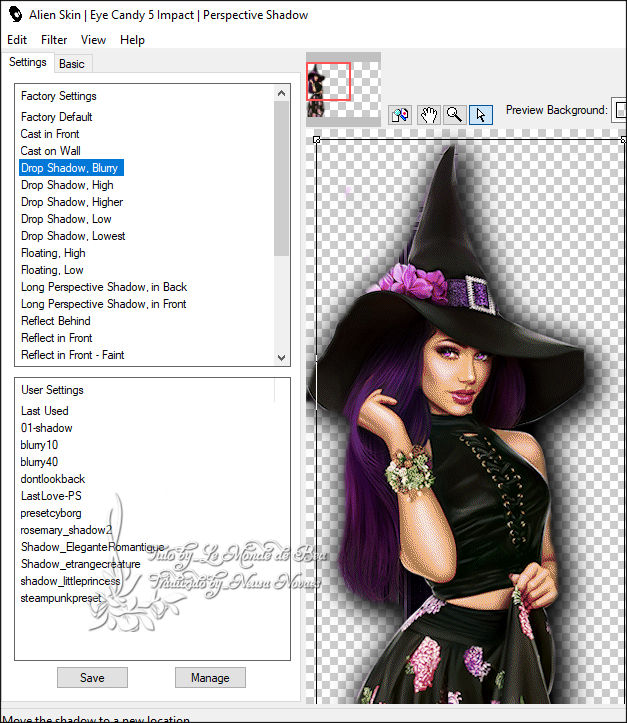Select the Drop Shadow, High preset
The height and width of the screenshot is (723, 627).
pos(67,185)
